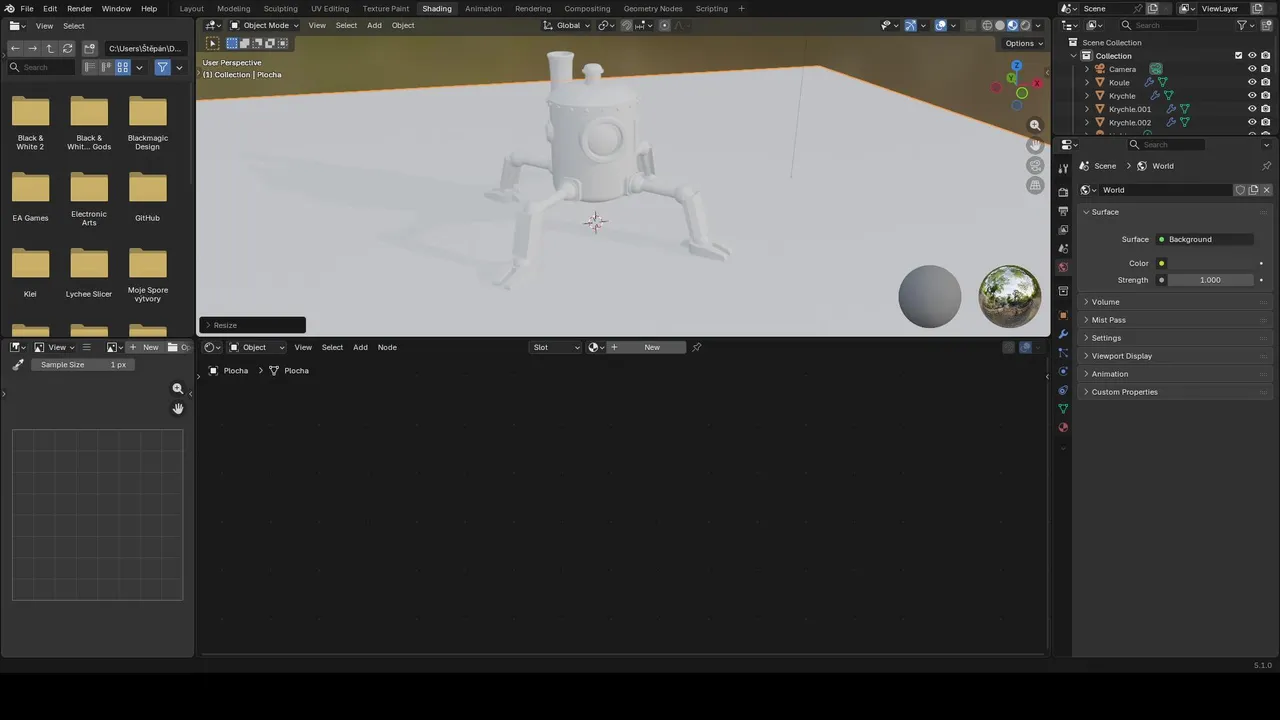The width and height of the screenshot is (1280, 720).
Task: Switch viewport to rendered shading
Action: pos(1025,26)
